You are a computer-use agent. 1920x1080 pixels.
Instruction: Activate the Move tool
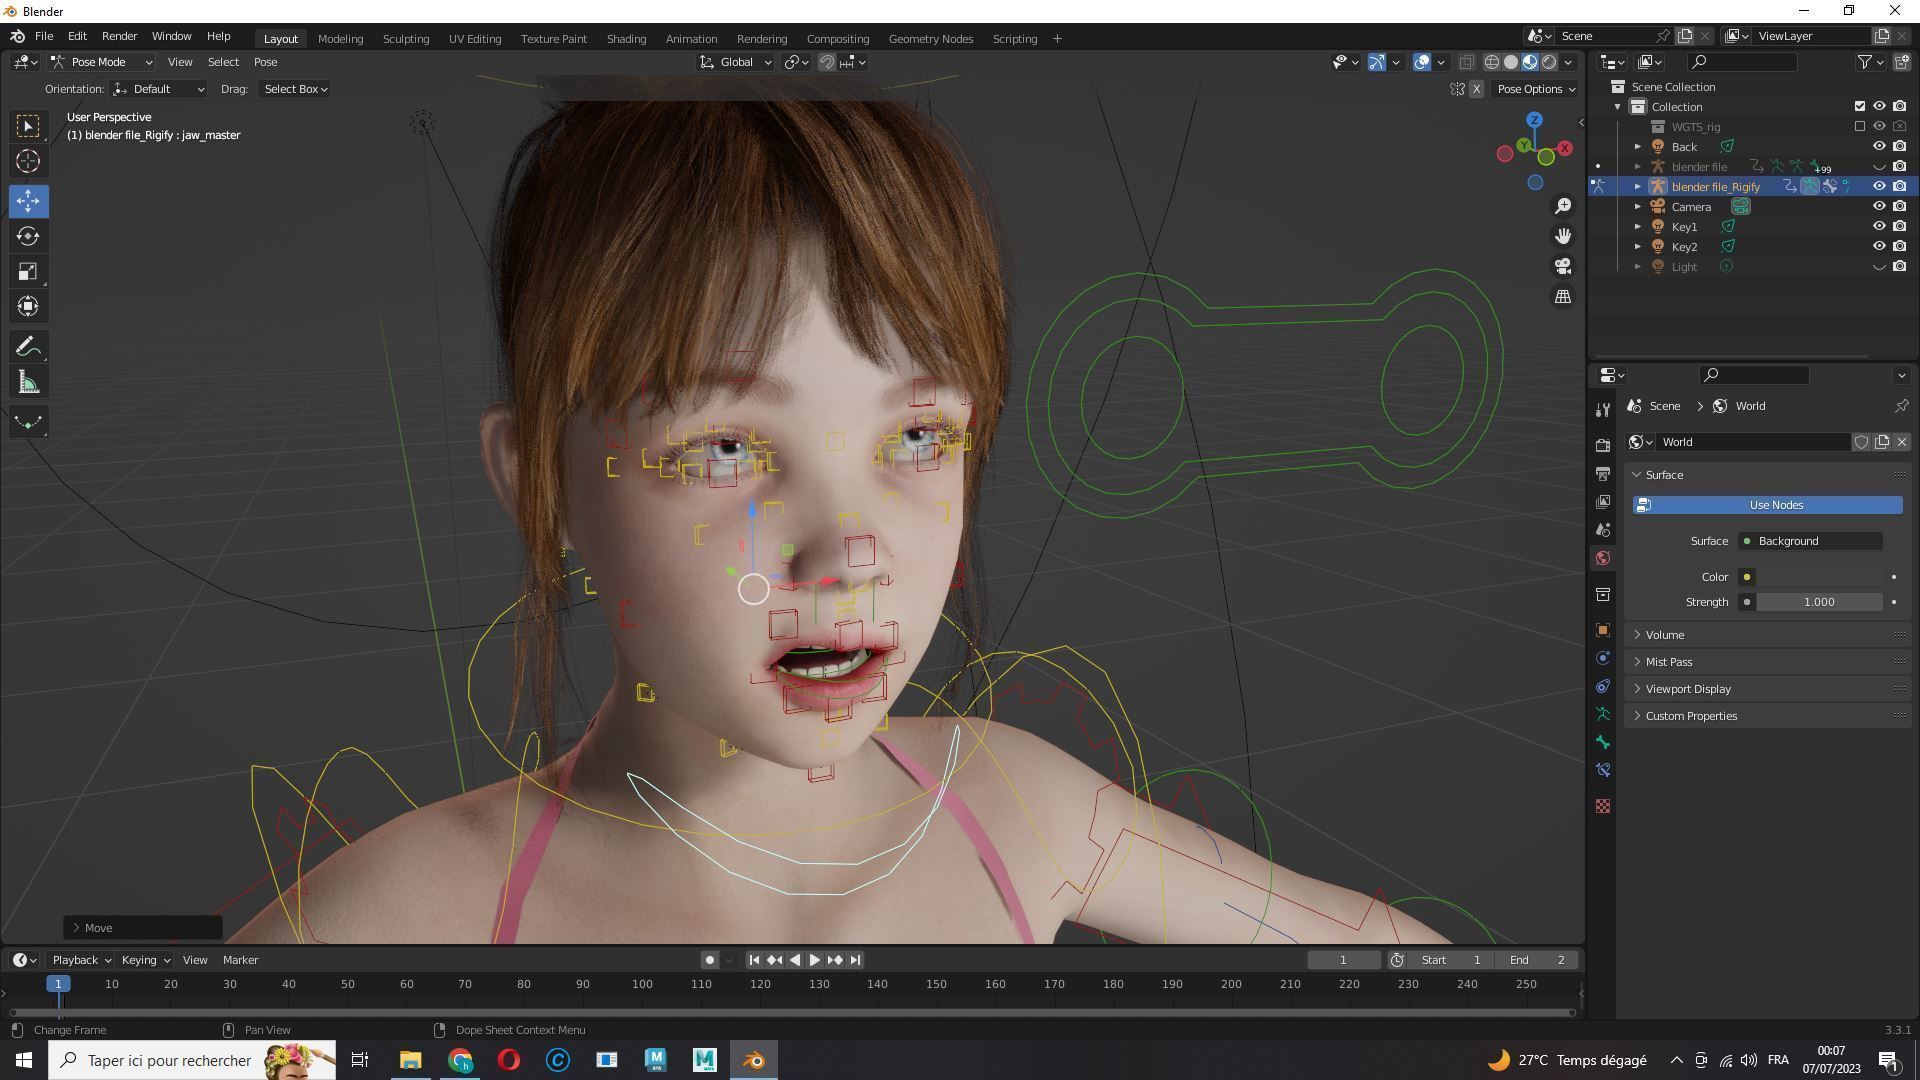point(28,201)
